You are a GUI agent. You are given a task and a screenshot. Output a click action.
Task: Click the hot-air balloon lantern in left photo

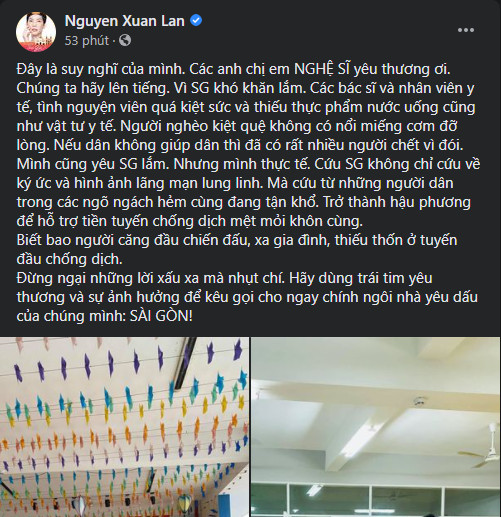[x=184, y=502]
